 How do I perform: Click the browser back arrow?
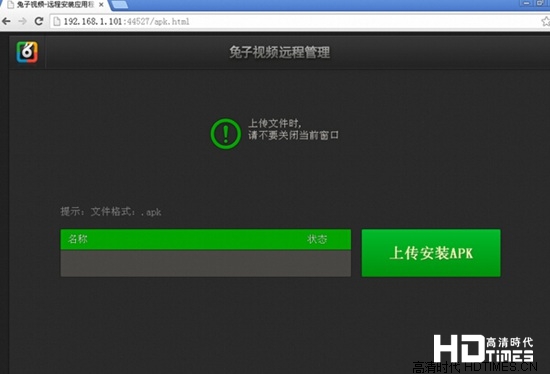tap(6, 21)
